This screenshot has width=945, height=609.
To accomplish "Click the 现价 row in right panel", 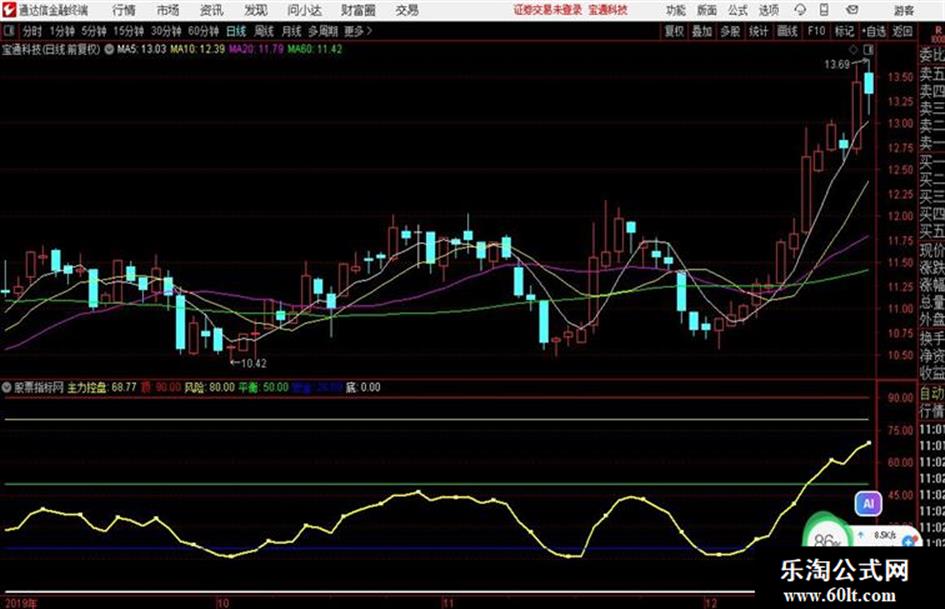I will pyautogui.click(x=932, y=250).
